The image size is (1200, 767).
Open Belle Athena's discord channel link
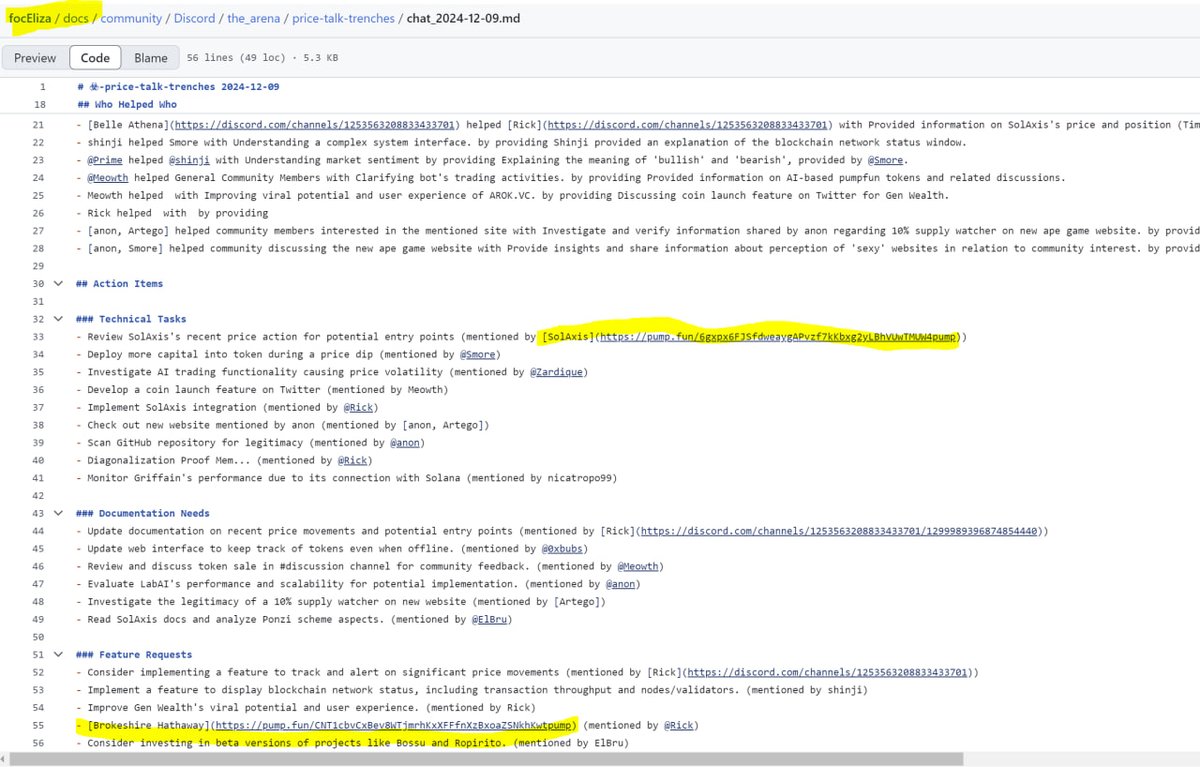[x=316, y=125]
